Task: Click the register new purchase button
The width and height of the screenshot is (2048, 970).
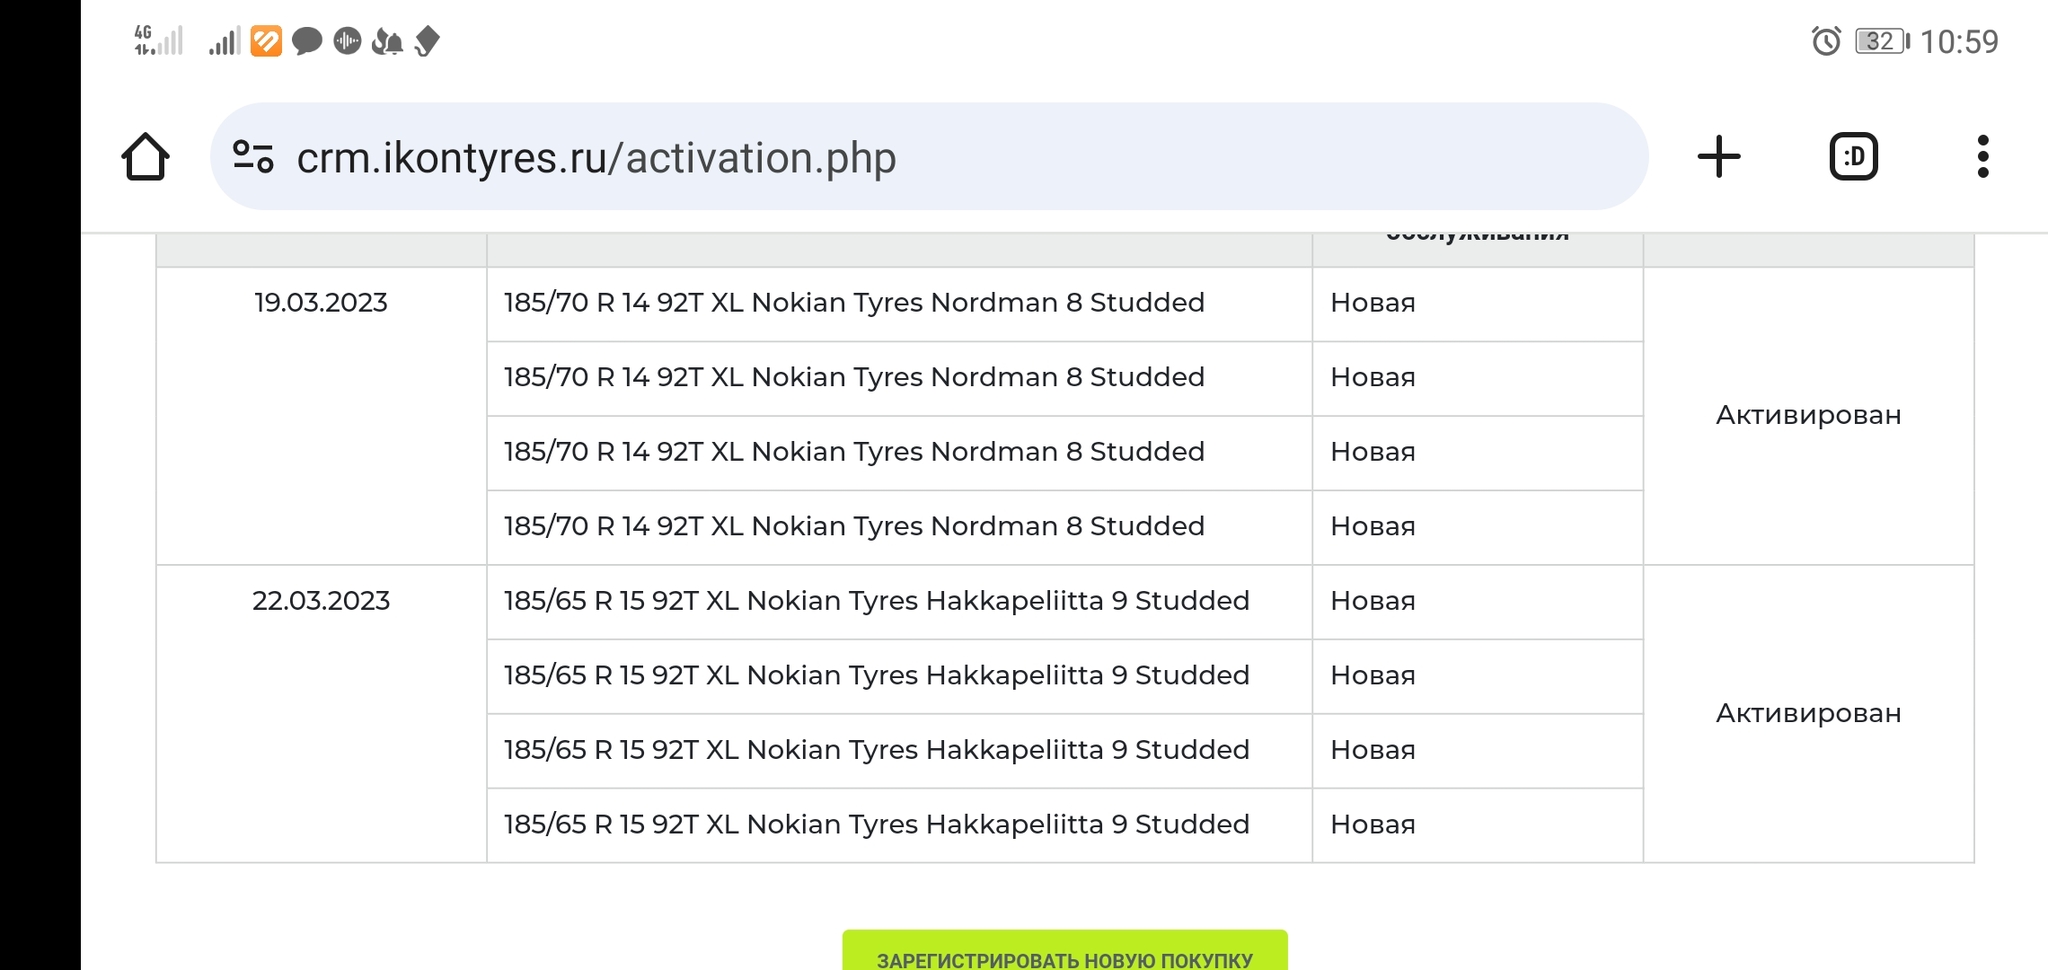Action: click(x=1064, y=955)
